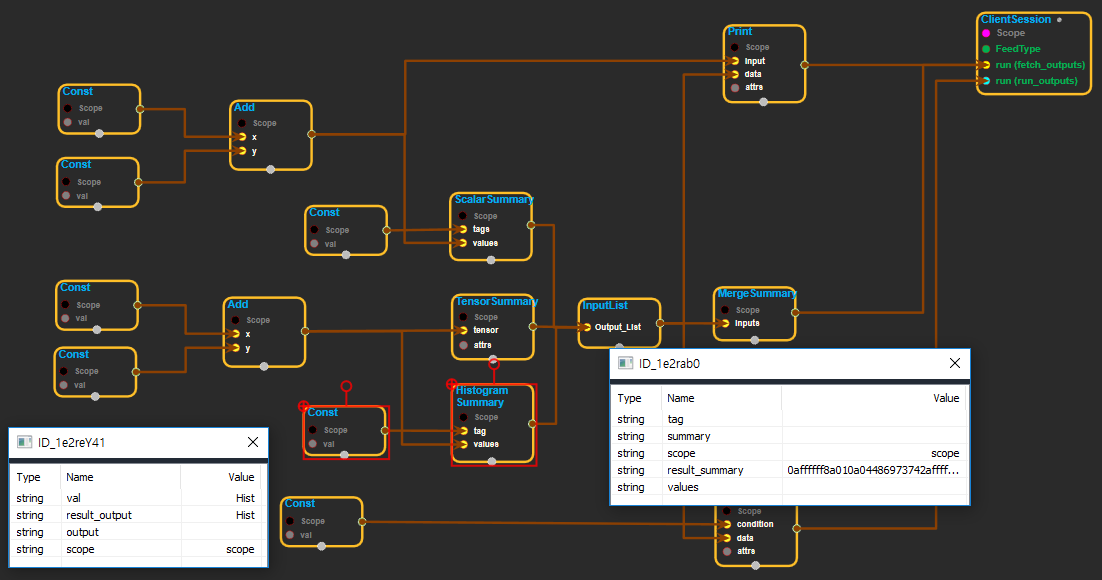
Task: Select the Histogram Summary node title
Action: coord(480,396)
